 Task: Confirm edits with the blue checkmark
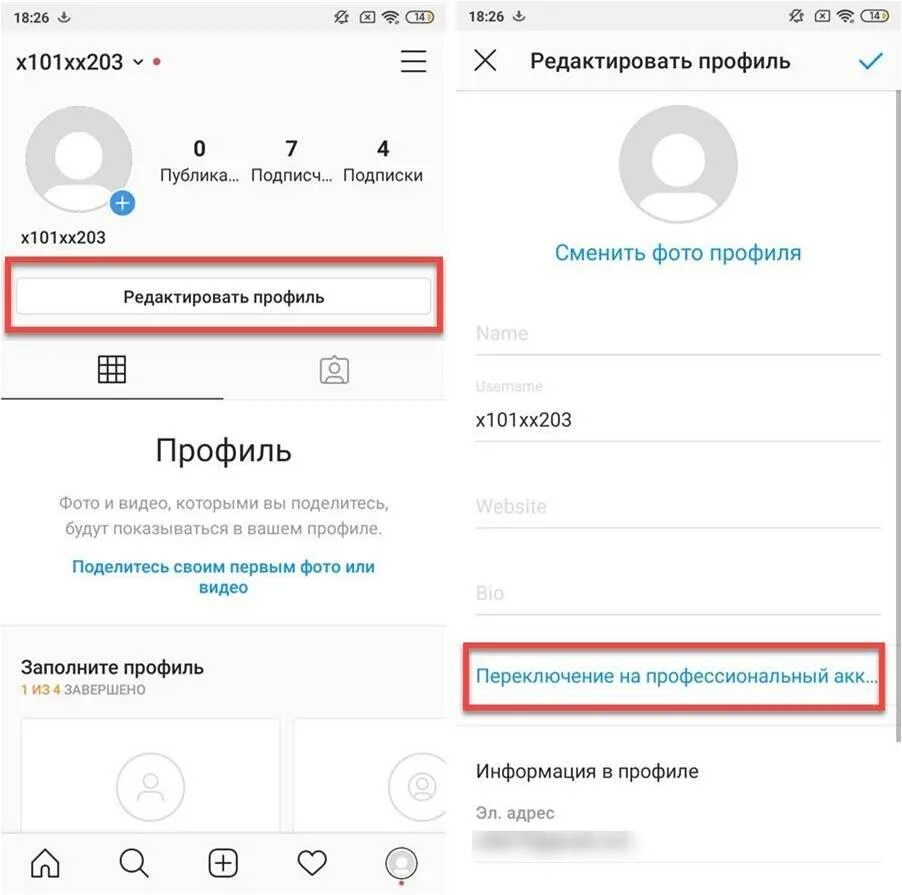(x=870, y=60)
